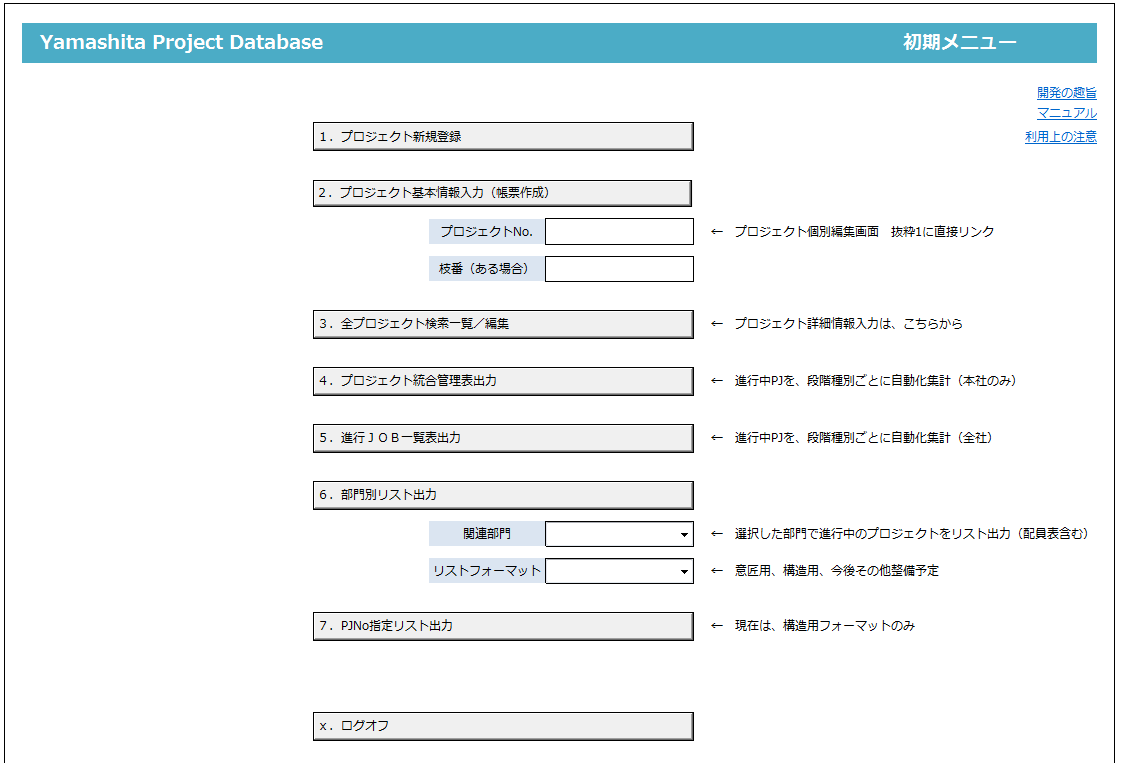Click note プロジェクト個別編集画面 抜粋1に直接リンク
This screenshot has height=763, width=1121.
[x=864, y=232]
